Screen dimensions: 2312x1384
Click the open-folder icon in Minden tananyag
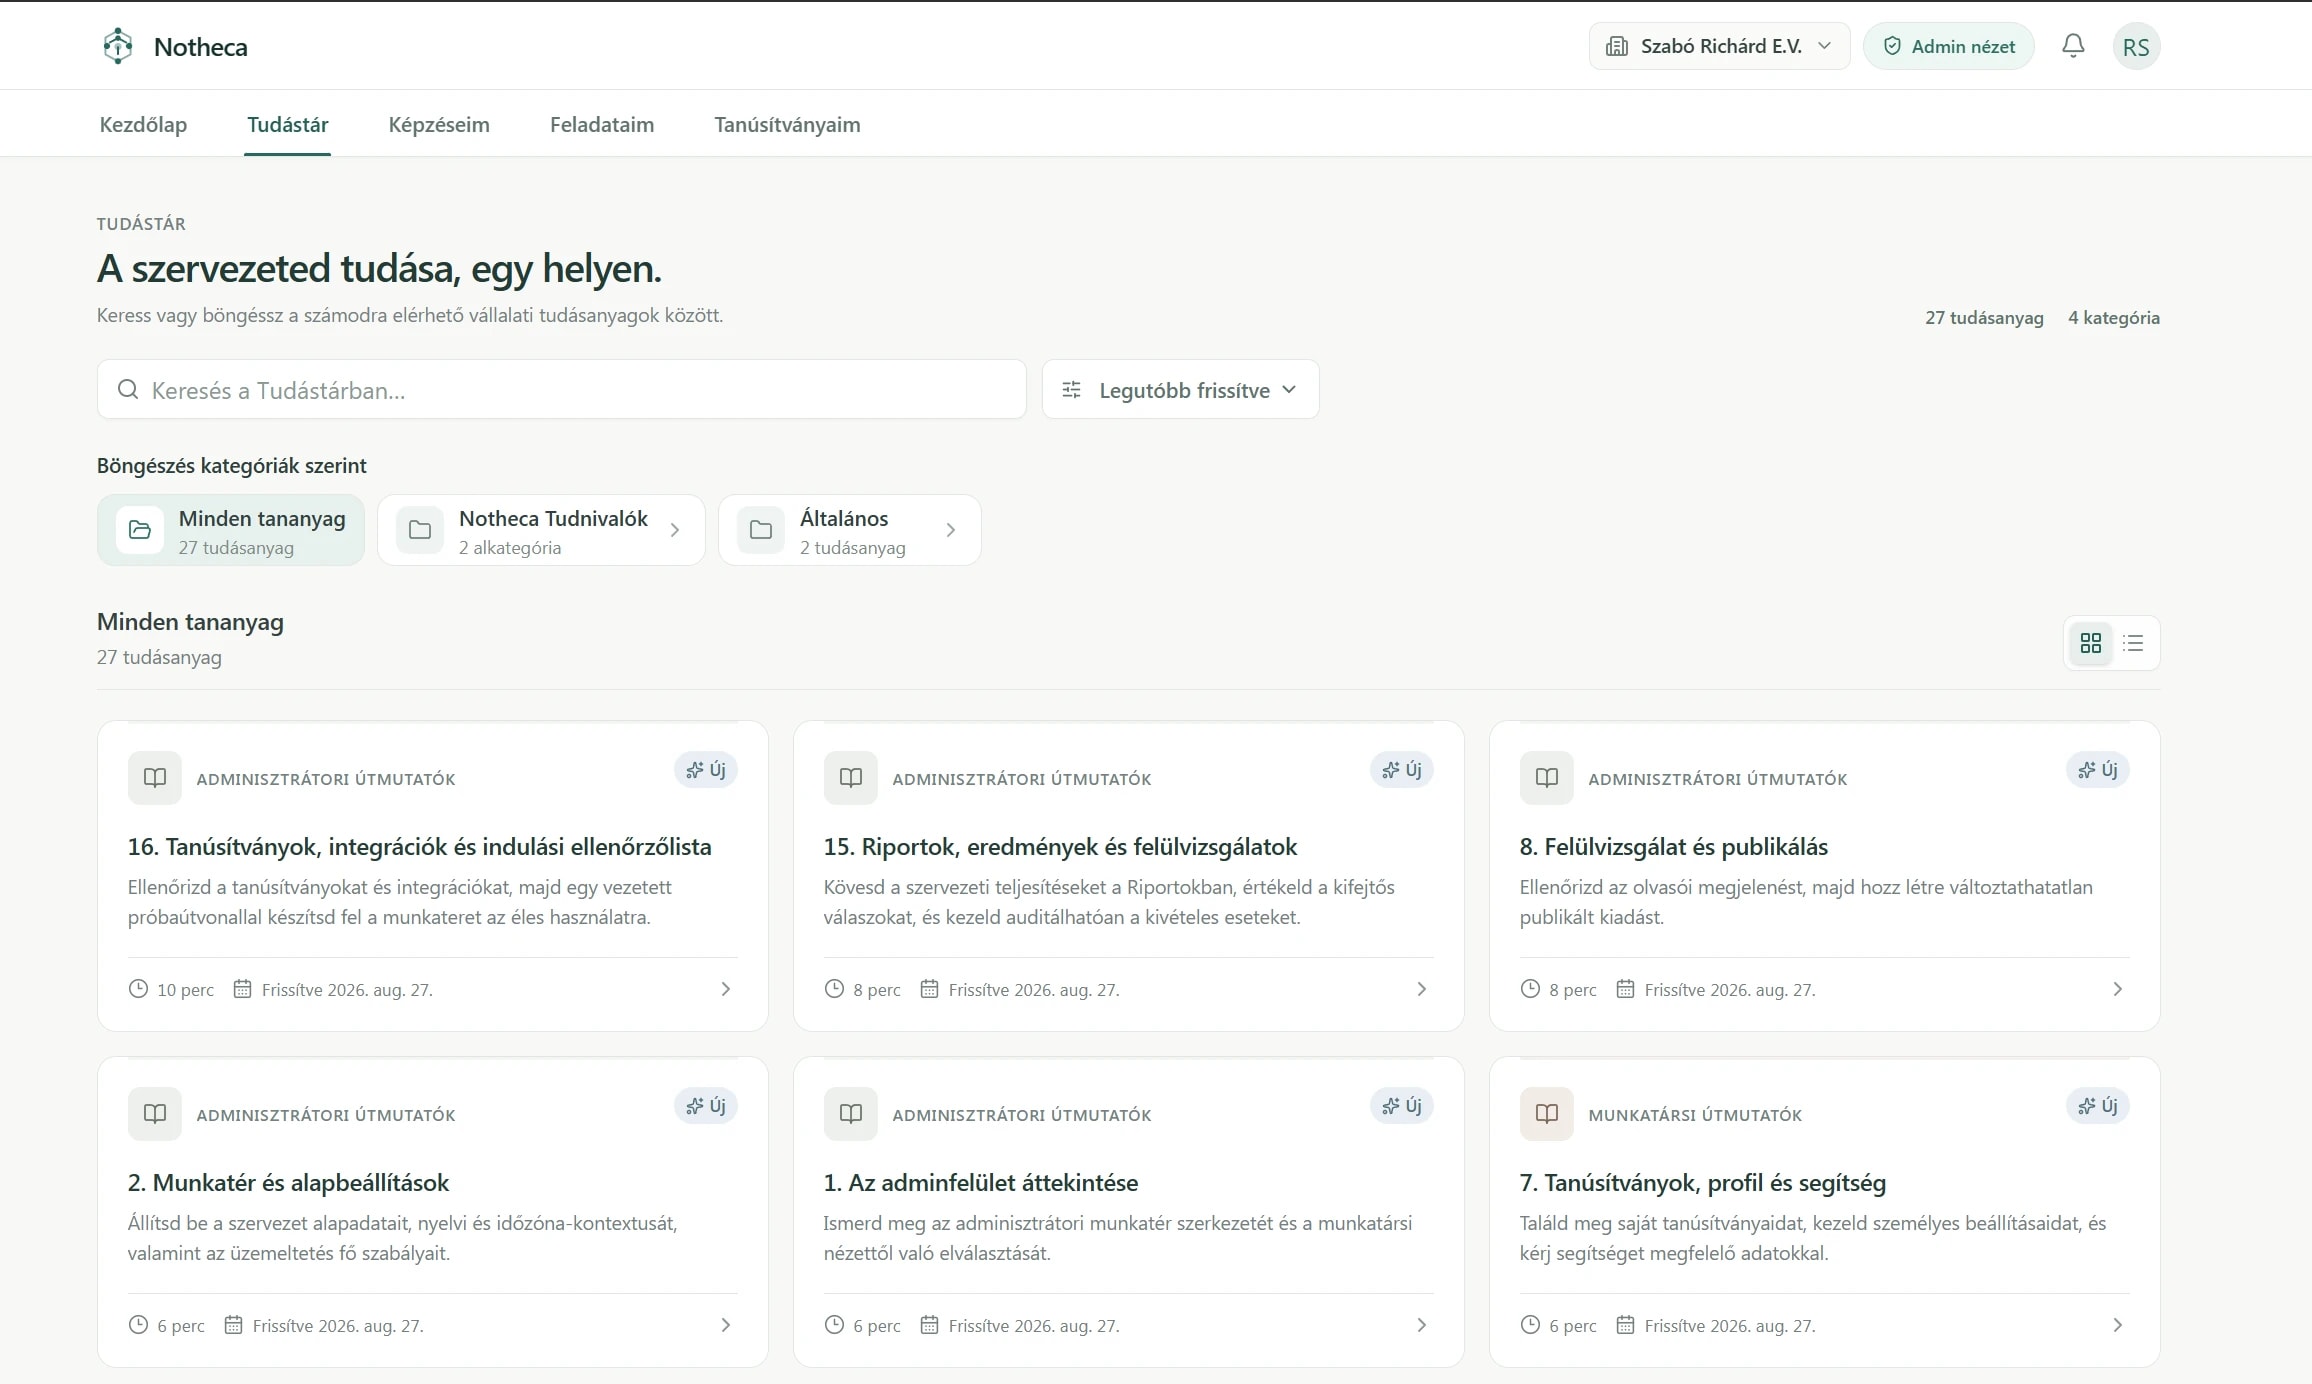140,530
